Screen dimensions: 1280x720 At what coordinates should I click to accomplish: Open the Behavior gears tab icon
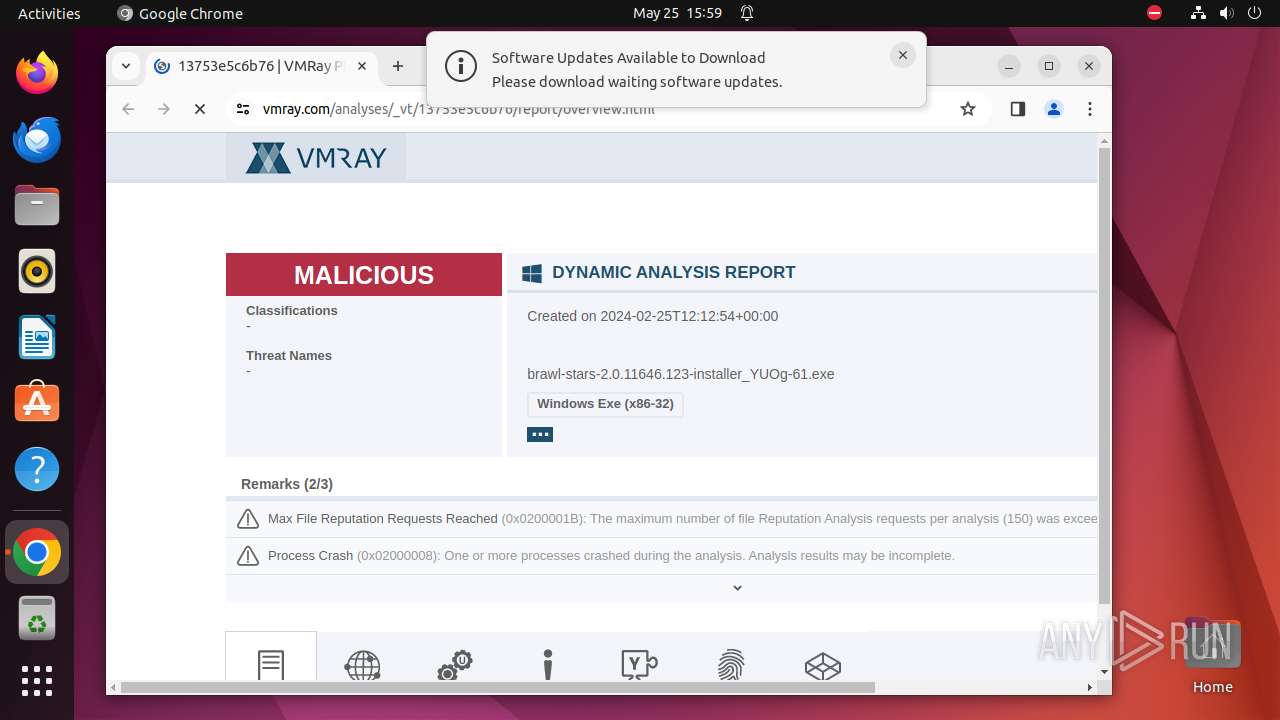(x=454, y=665)
